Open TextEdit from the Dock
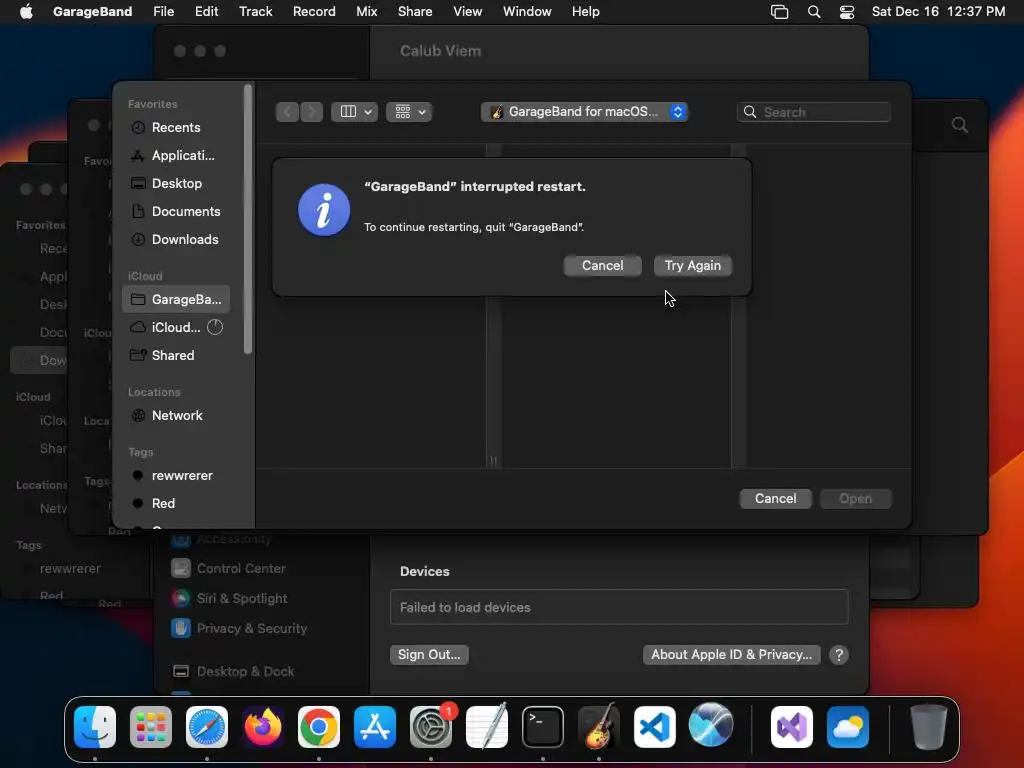This screenshot has height=768, width=1024. (487, 726)
